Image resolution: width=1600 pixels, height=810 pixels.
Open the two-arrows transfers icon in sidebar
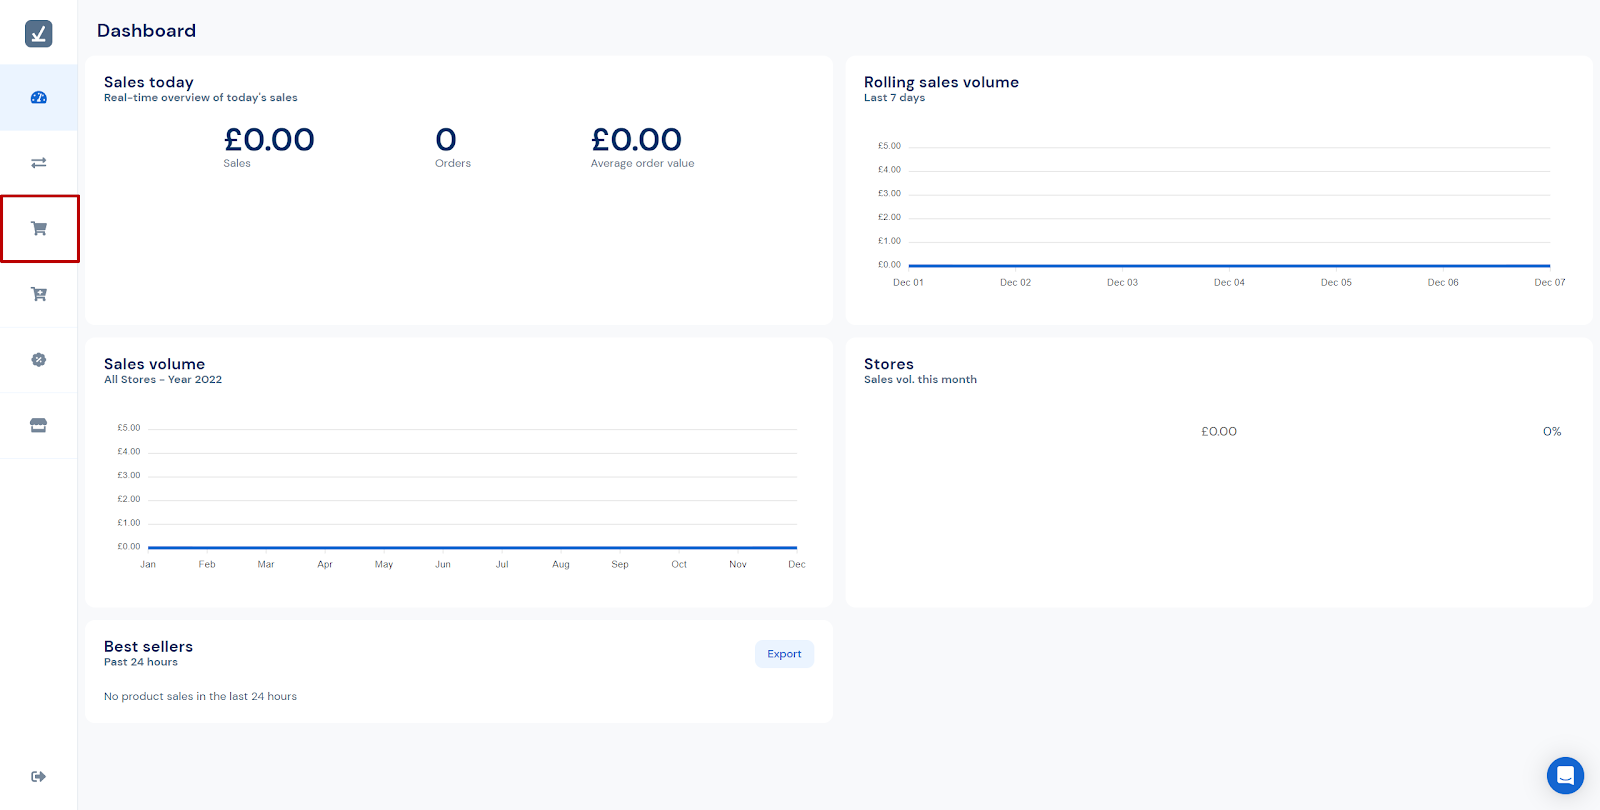[39, 163]
